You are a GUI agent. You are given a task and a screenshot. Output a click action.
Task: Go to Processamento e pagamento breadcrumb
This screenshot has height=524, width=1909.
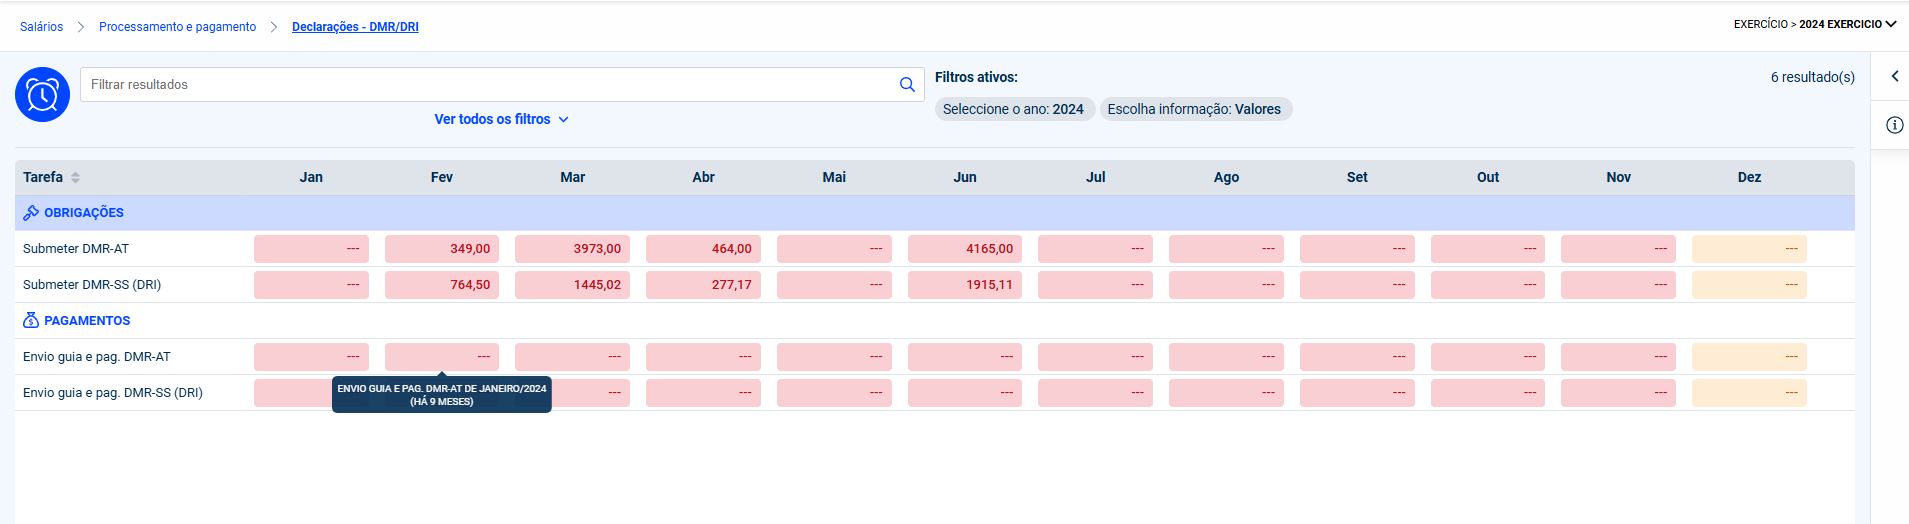(177, 27)
